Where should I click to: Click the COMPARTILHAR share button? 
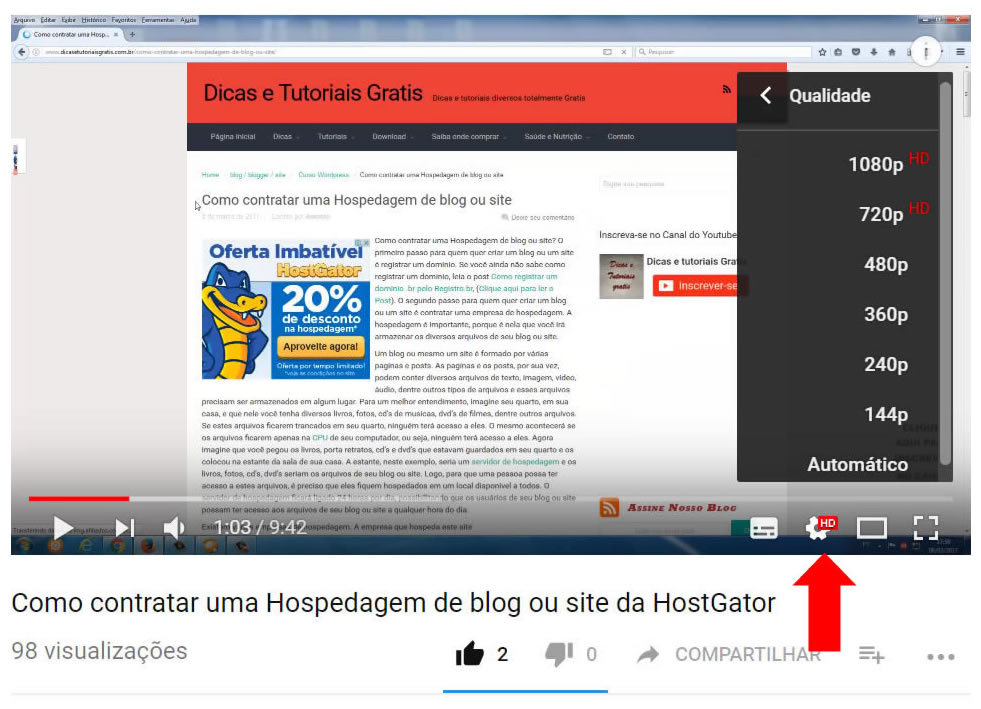tap(729, 655)
